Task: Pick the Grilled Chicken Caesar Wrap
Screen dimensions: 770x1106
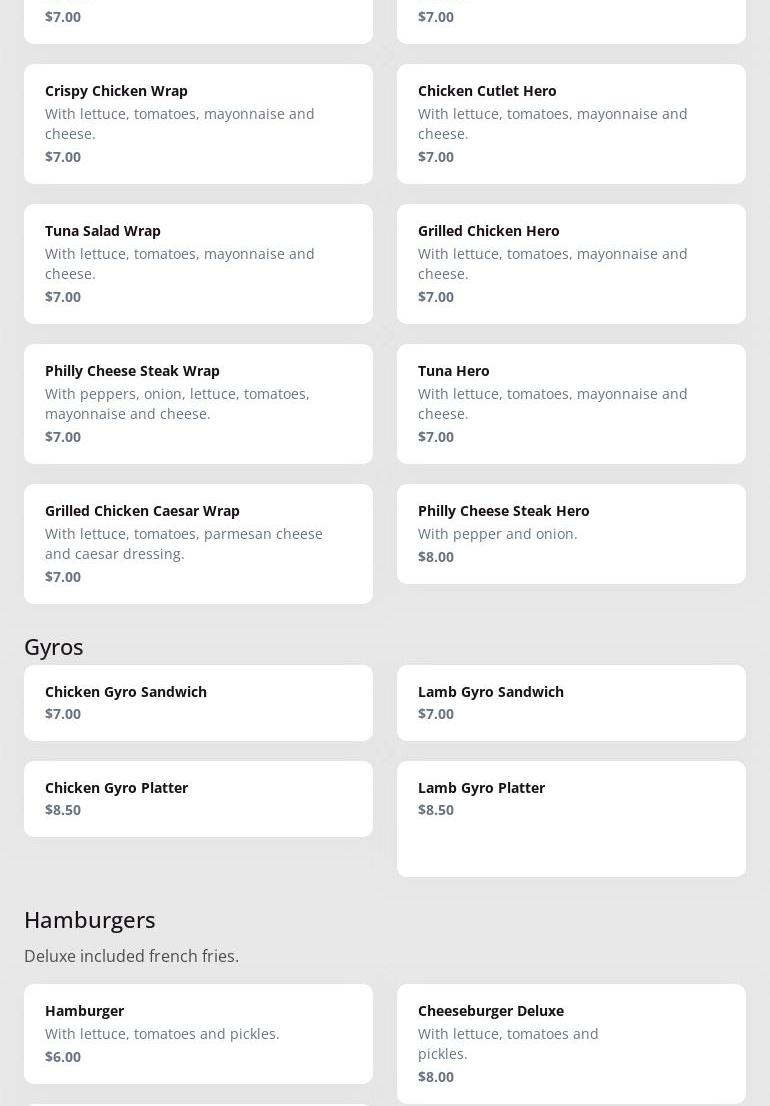Action: point(198,544)
